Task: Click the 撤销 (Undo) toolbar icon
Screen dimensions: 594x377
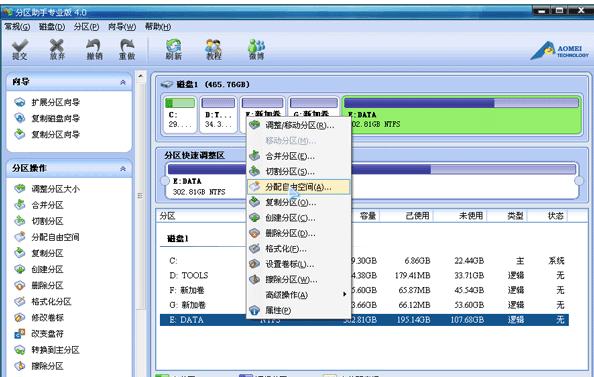Action: [x=94, y=50]
